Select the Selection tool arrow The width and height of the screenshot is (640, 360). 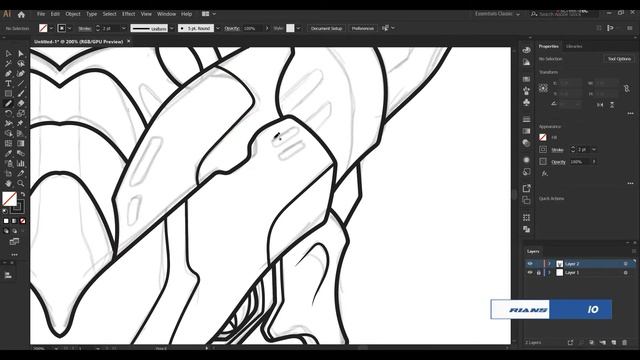click(x=8, y=53)
